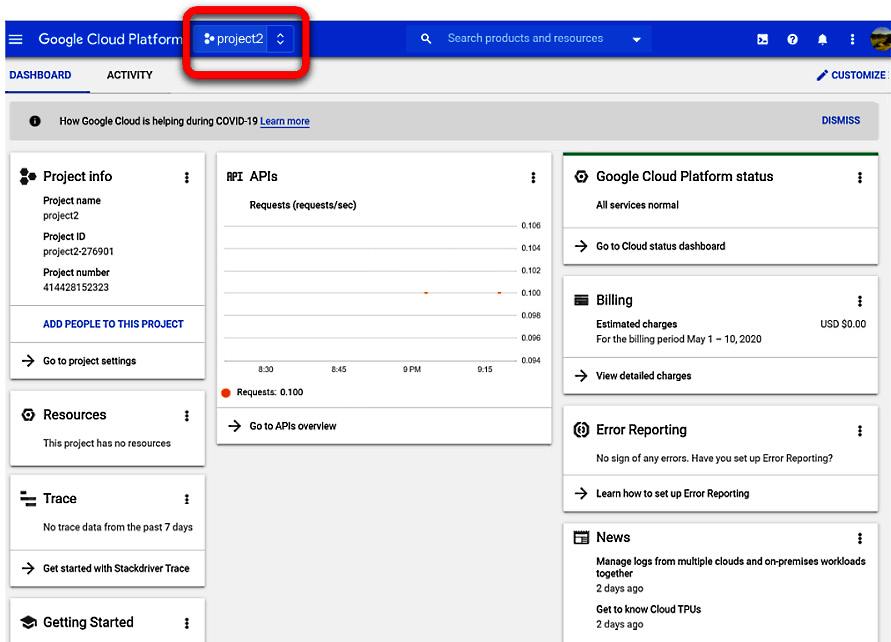Open Project info card options menu
The height and width of the screenshot is (642, 891).
[x=186, y=177]
